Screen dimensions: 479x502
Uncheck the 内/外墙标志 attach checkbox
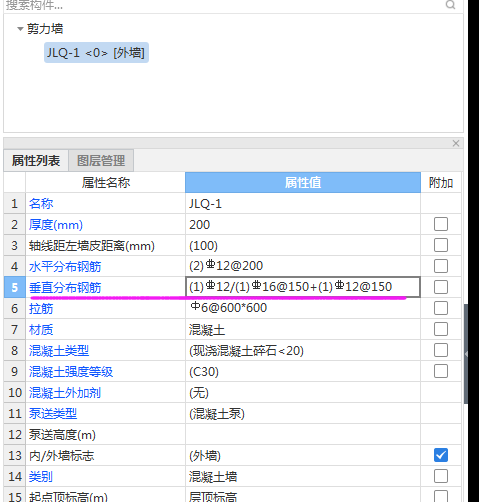coord(441,455)
